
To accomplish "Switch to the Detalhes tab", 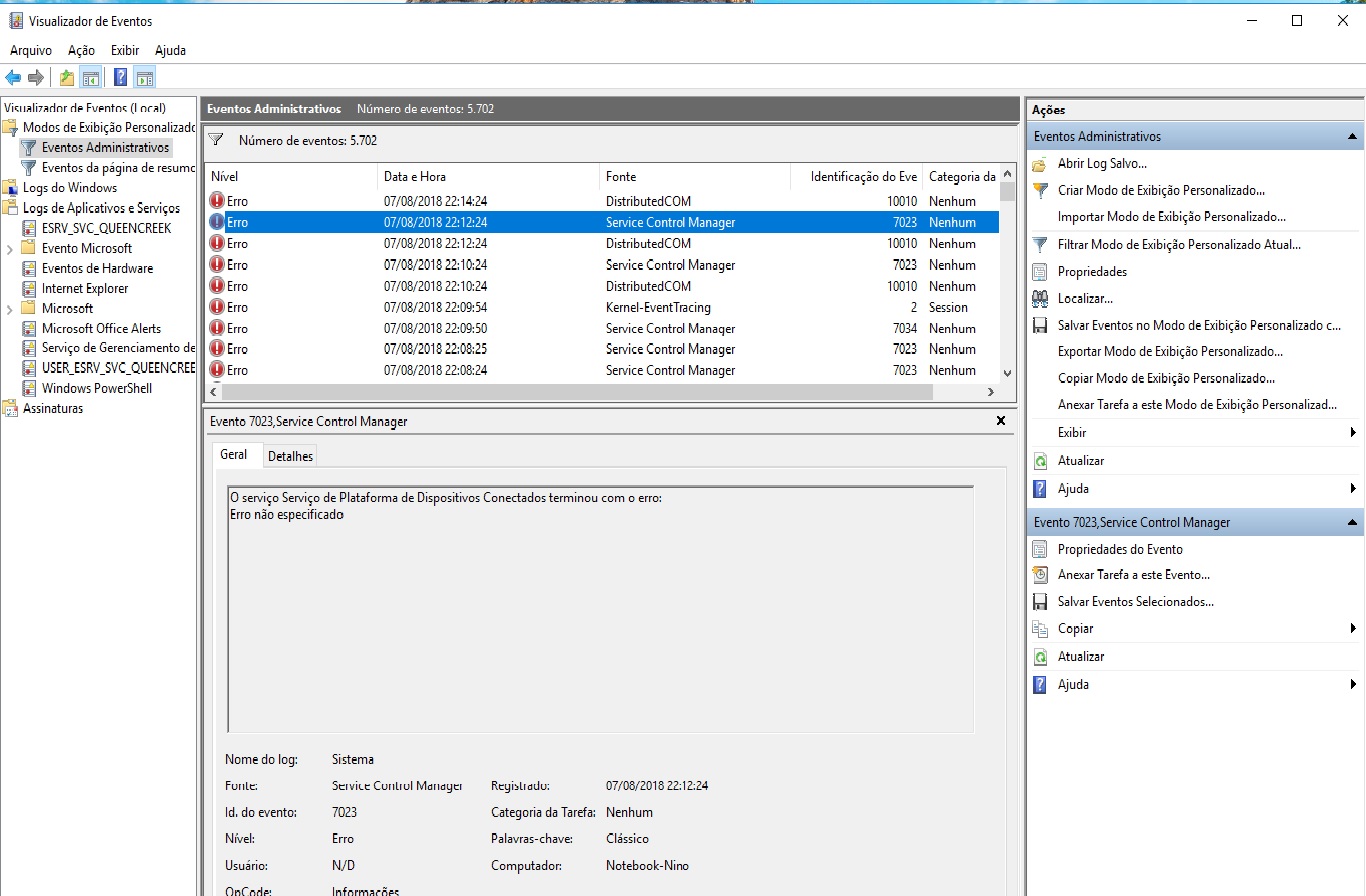I will coord(290,456).
